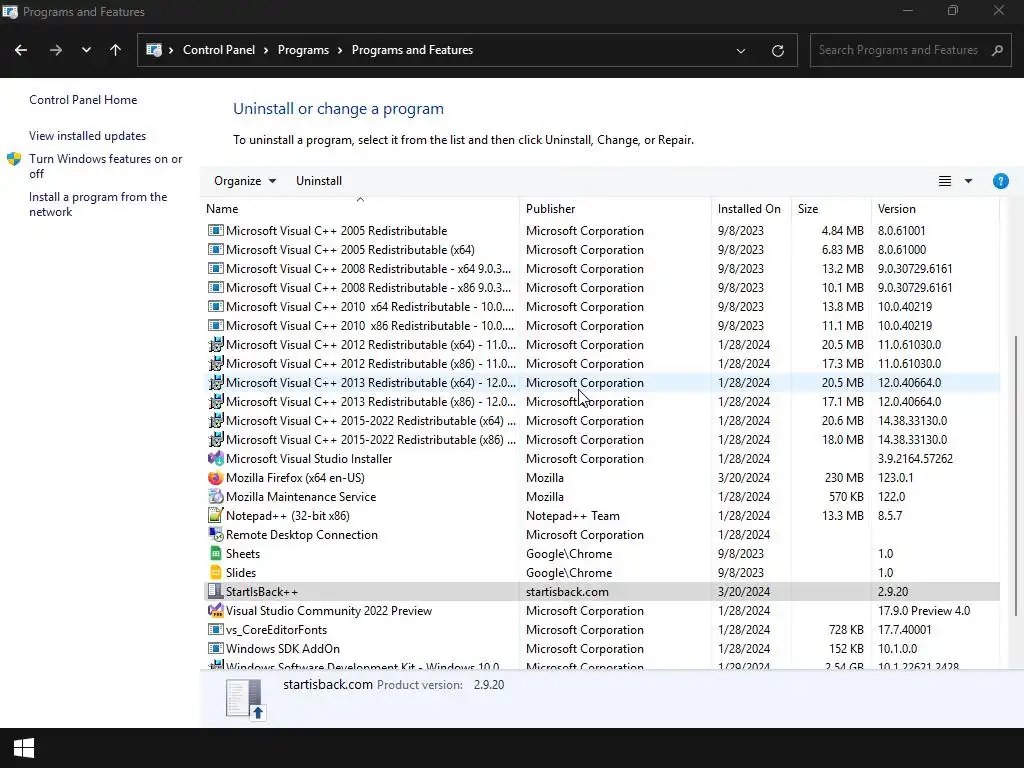The width and height of the screenshot is (1024, 768).
Task: Click the yellow Slides icon
Action: click(215, 572)
